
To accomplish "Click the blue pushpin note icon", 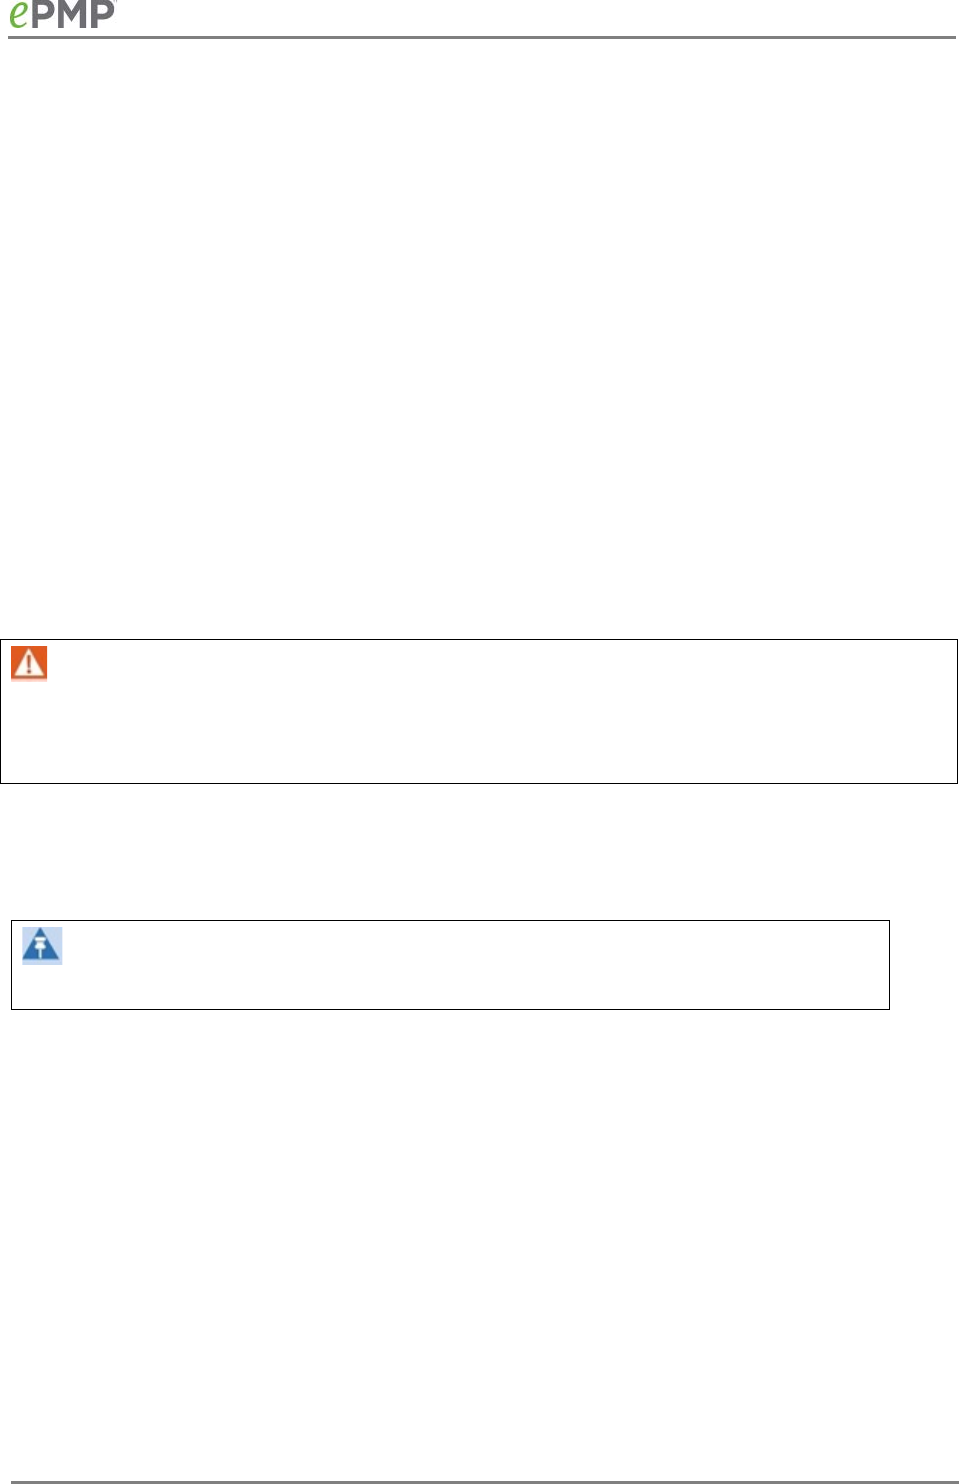I will coord(42,945).
